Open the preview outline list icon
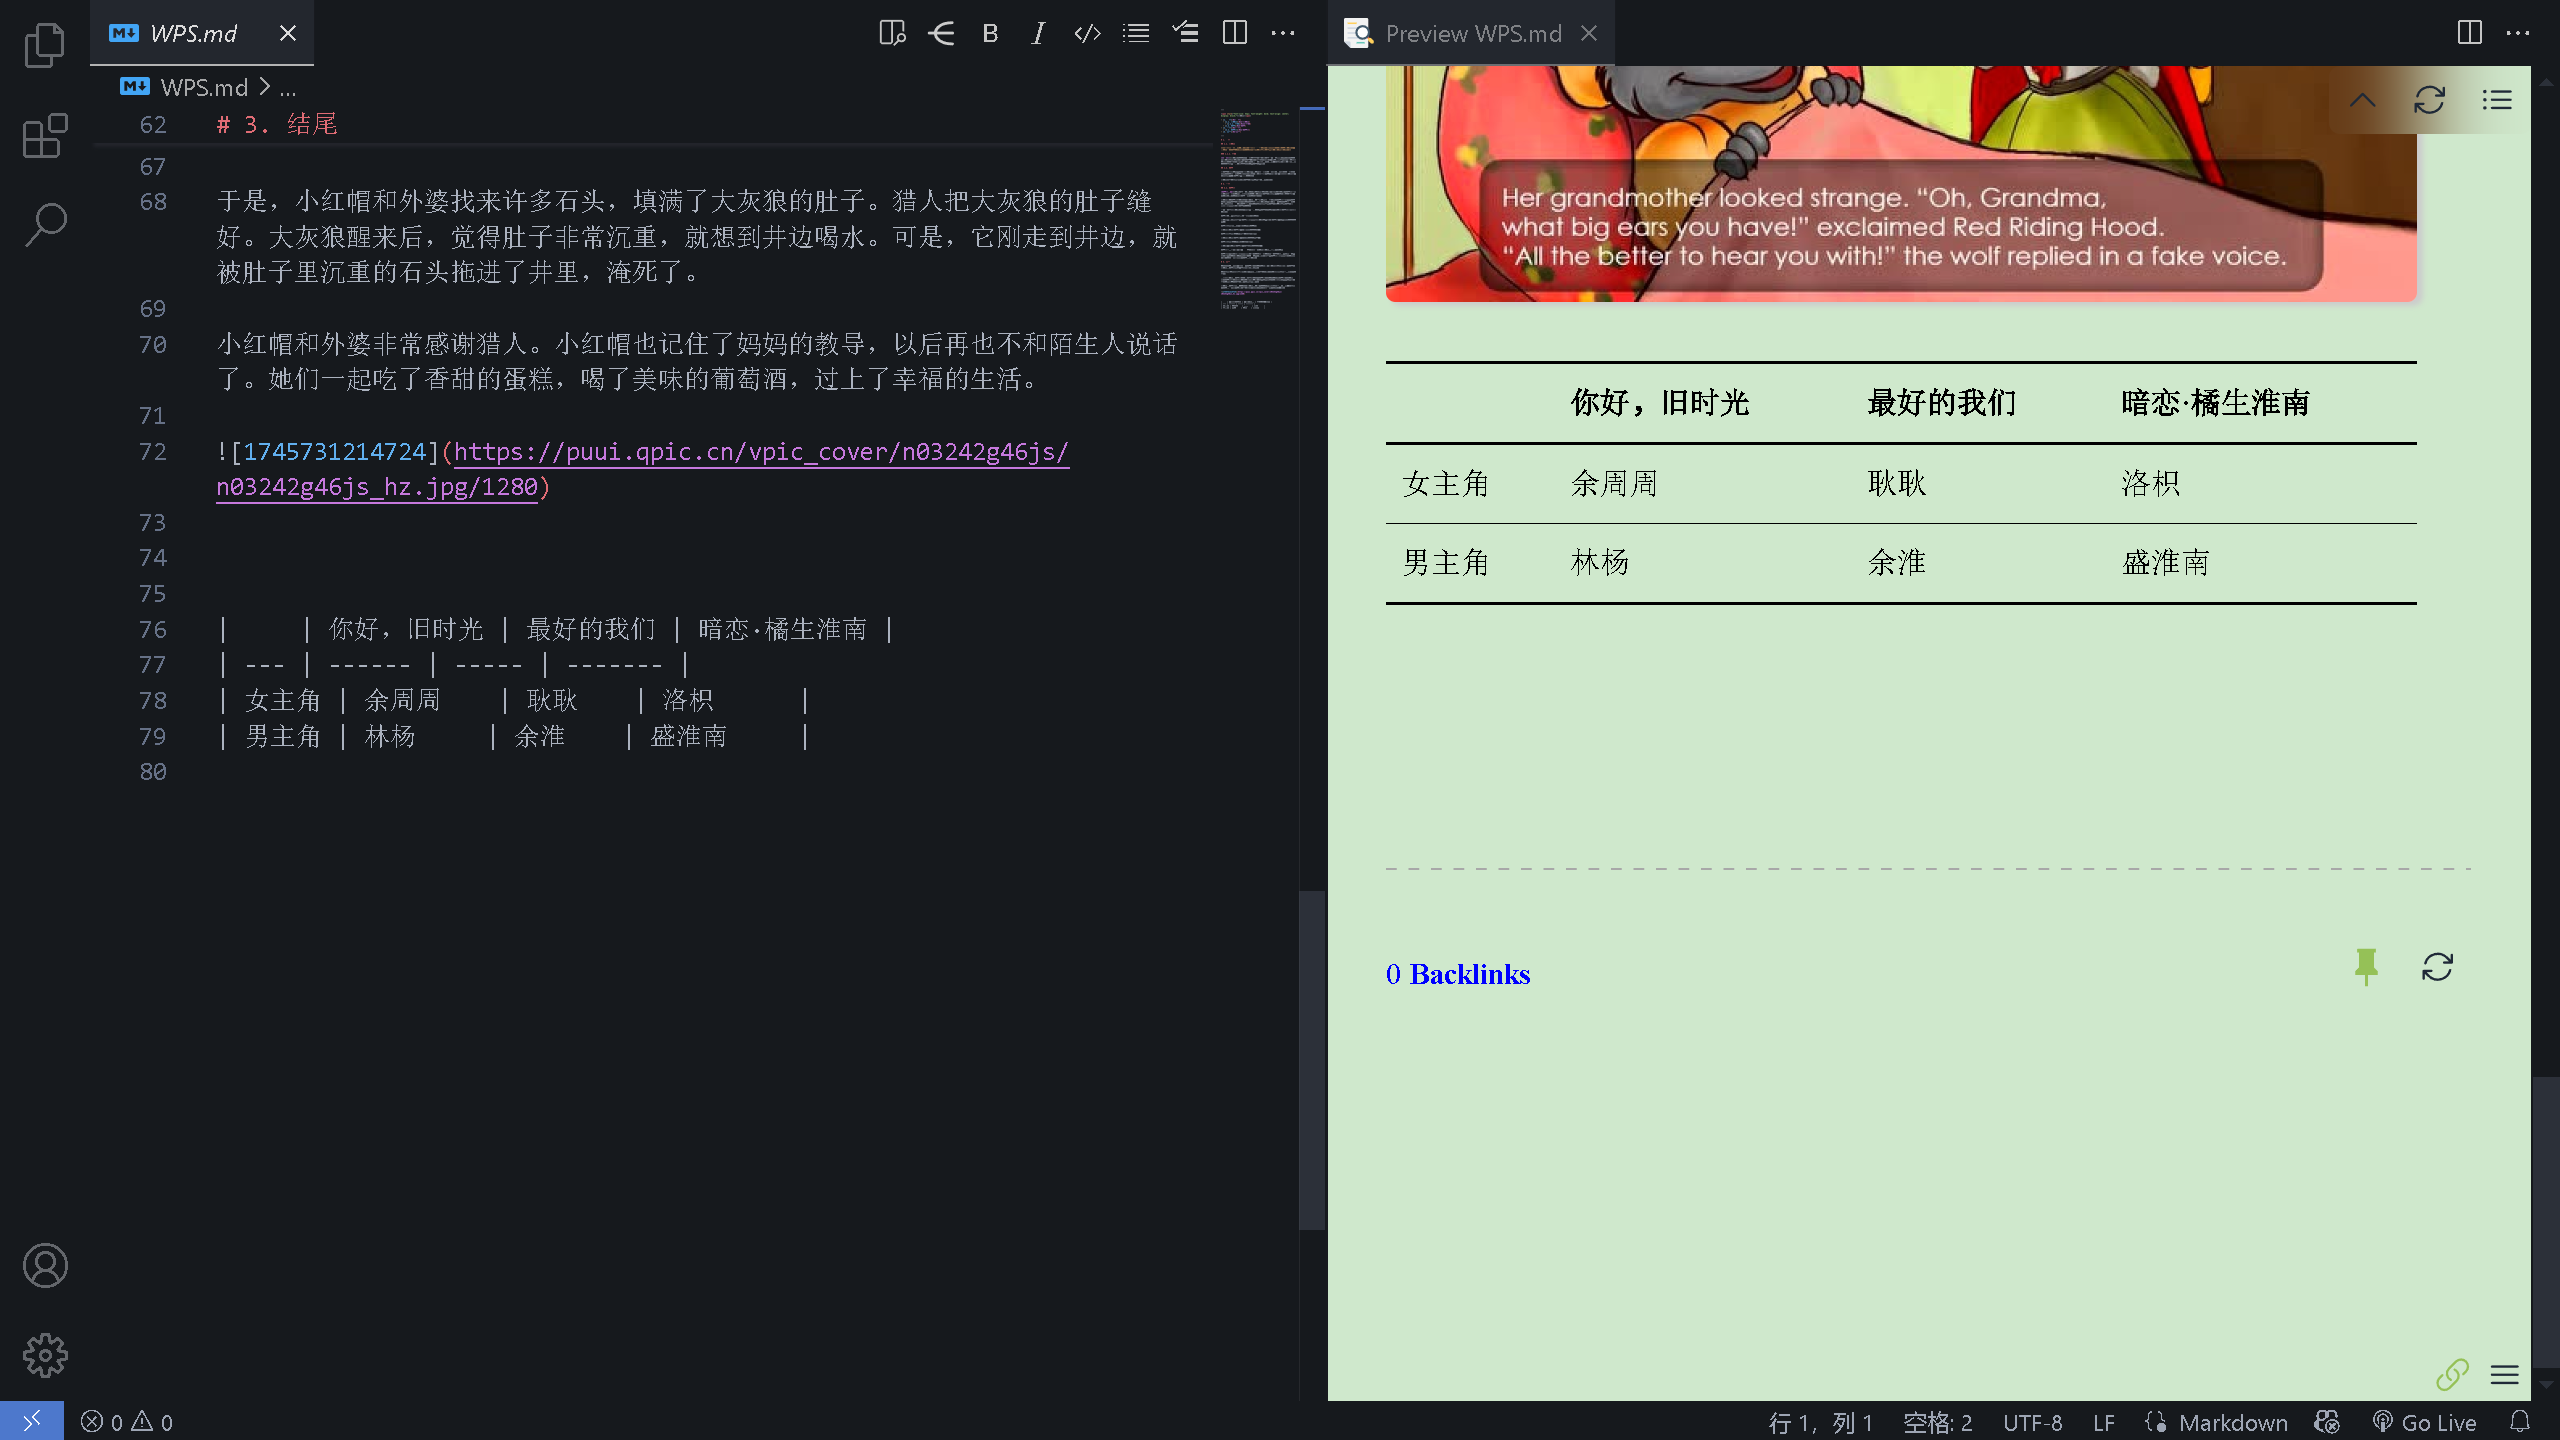Viewport: 2560px width, 1440px height. (x=2495, y=100)
